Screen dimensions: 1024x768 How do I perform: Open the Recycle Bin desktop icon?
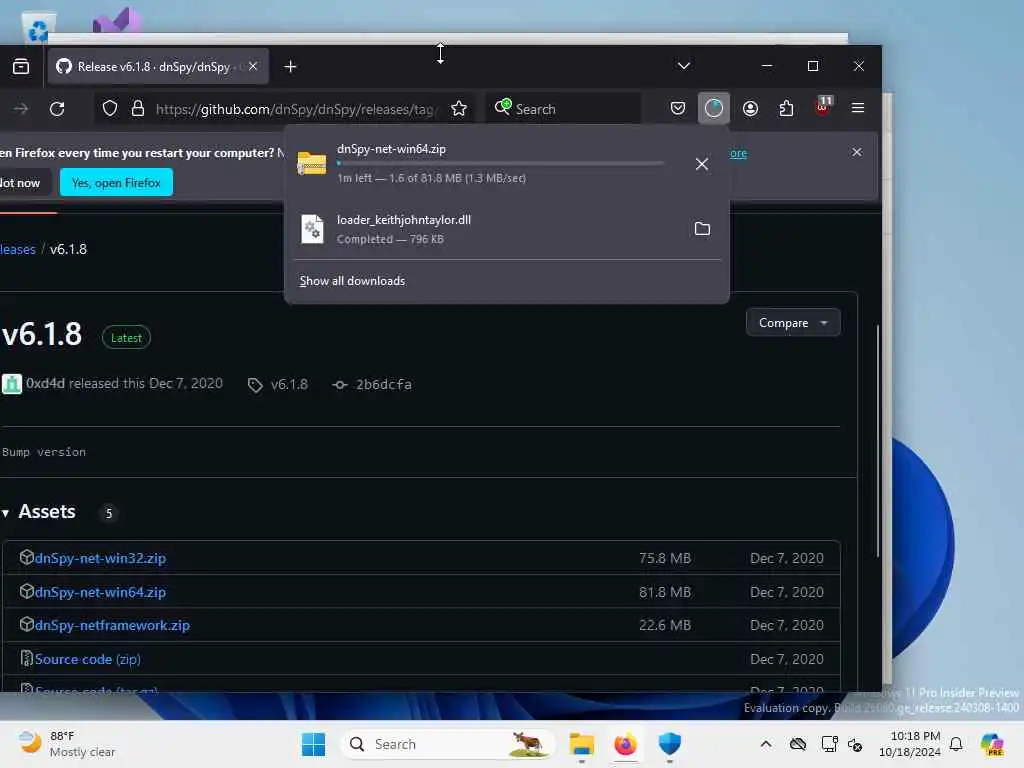point(39,29)
